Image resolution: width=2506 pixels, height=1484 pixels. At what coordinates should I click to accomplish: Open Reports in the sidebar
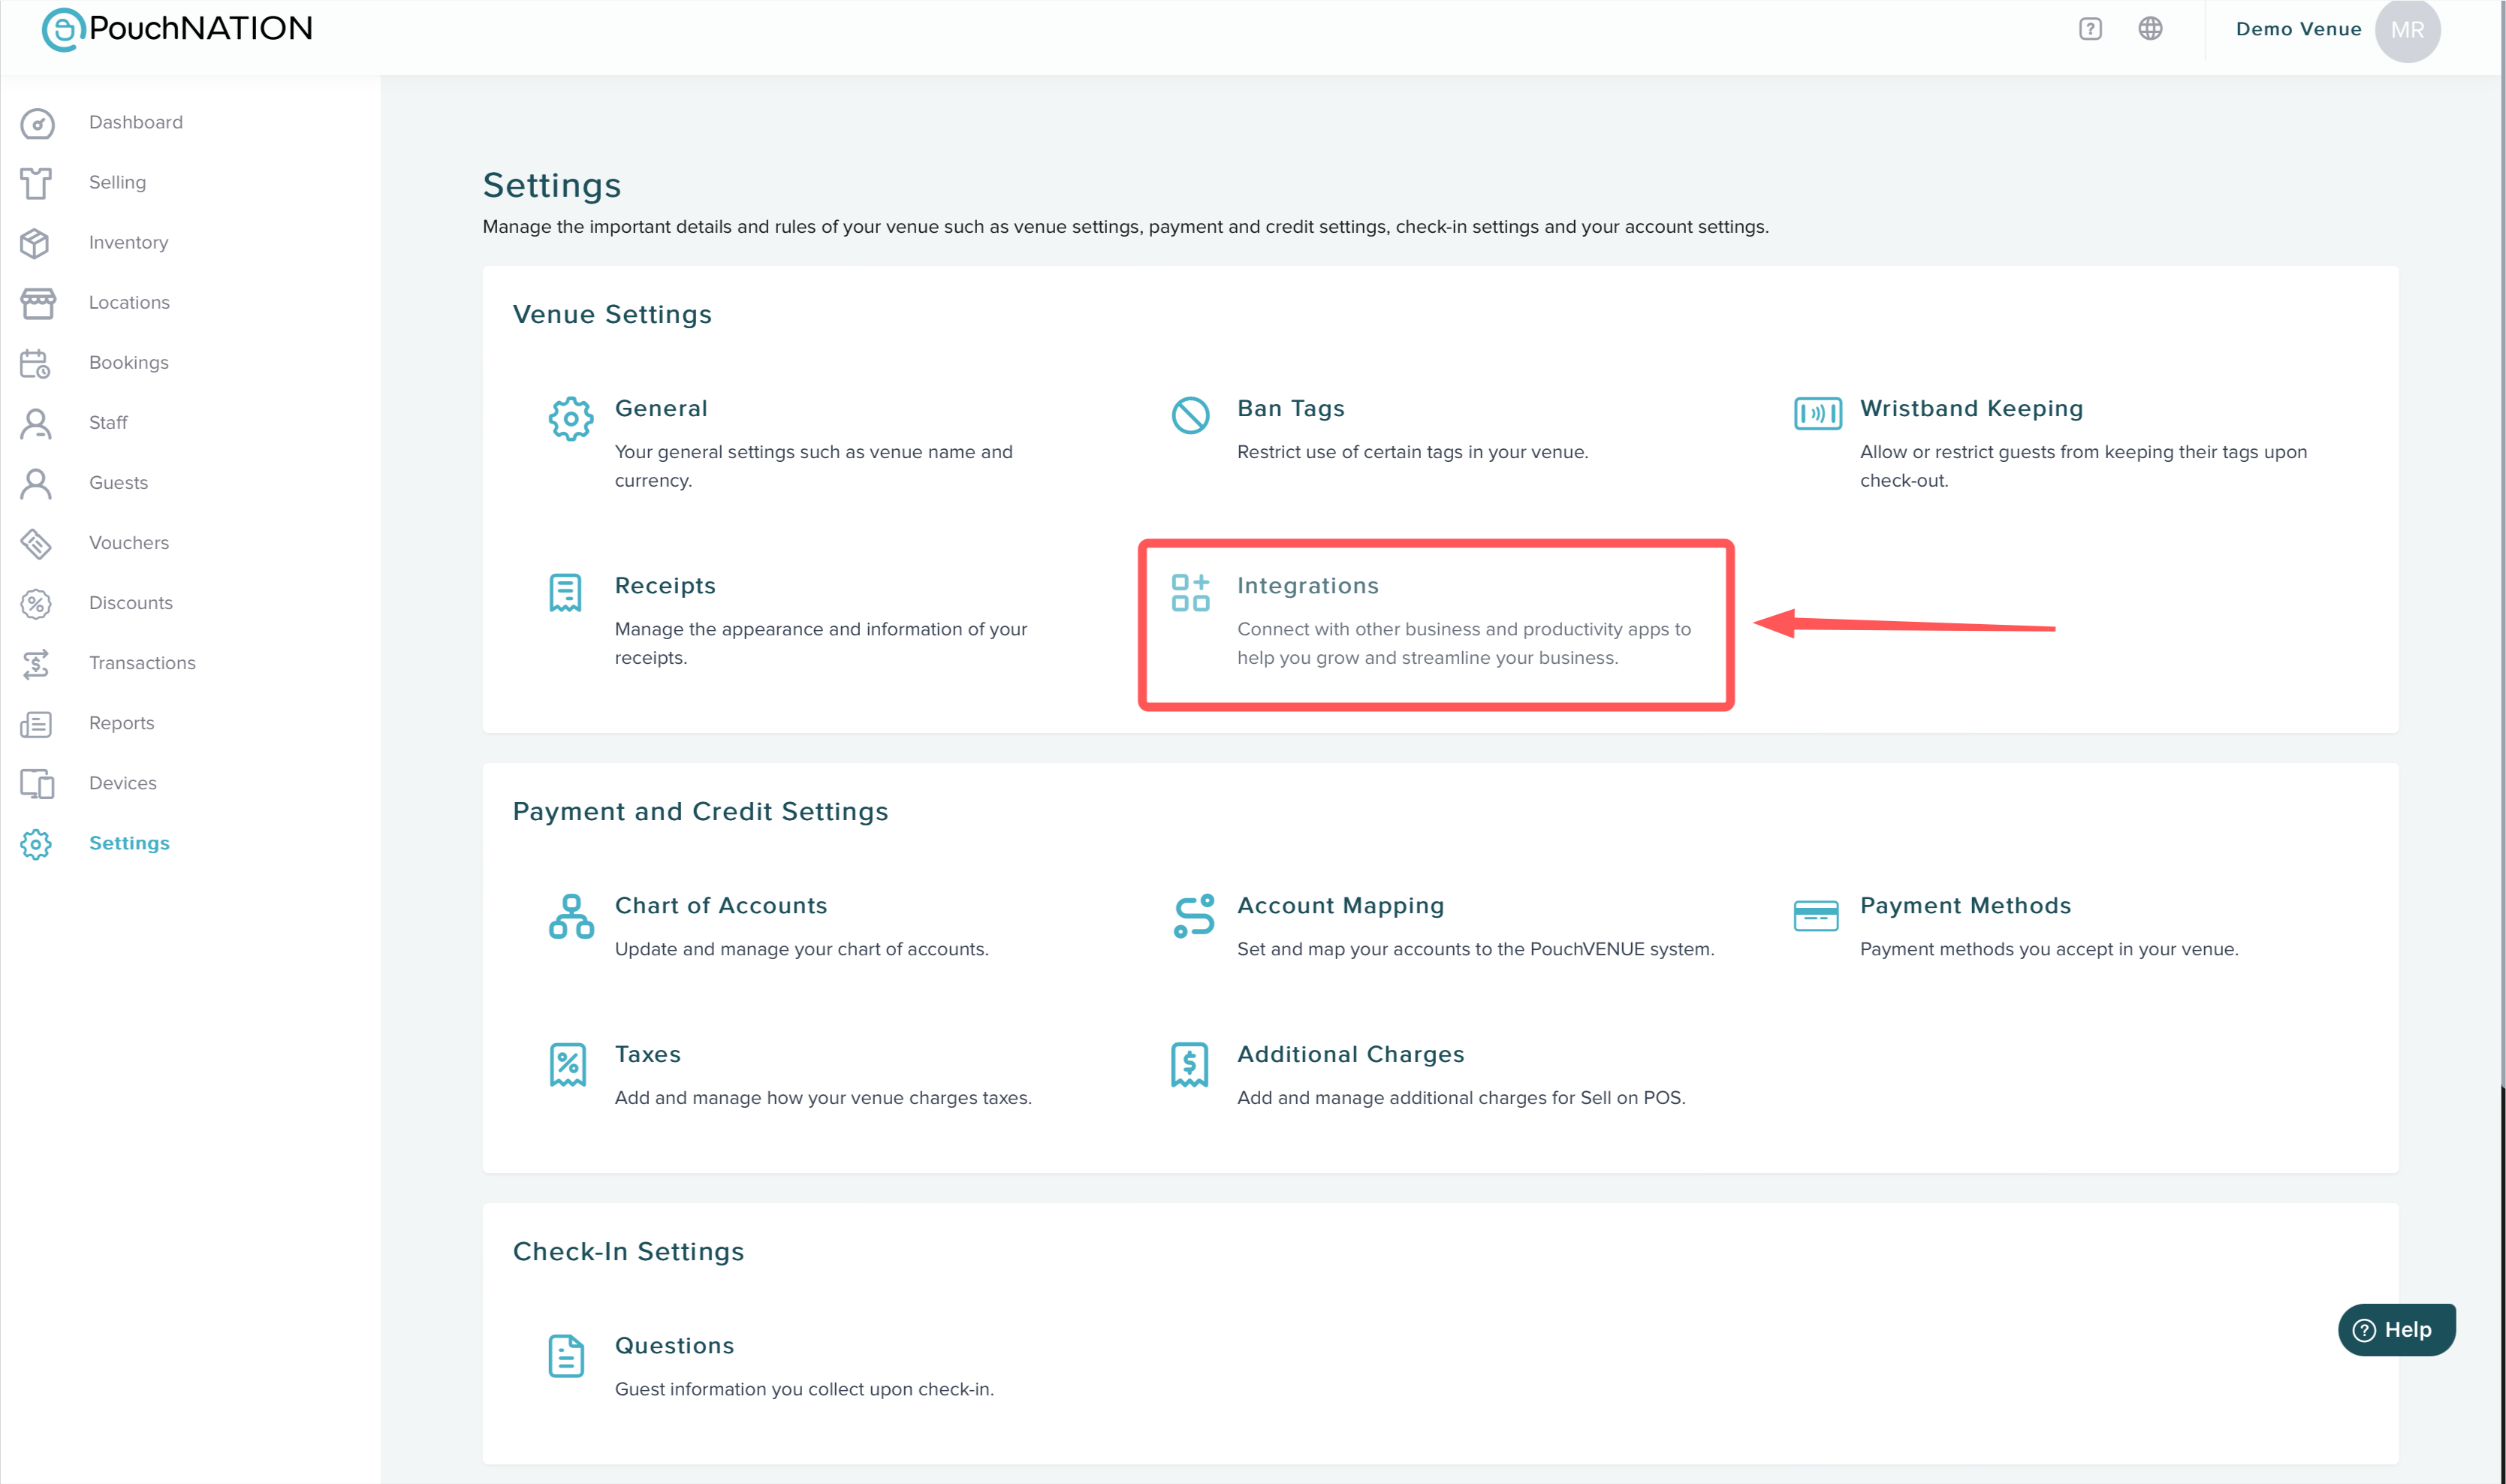click(122, 722)
